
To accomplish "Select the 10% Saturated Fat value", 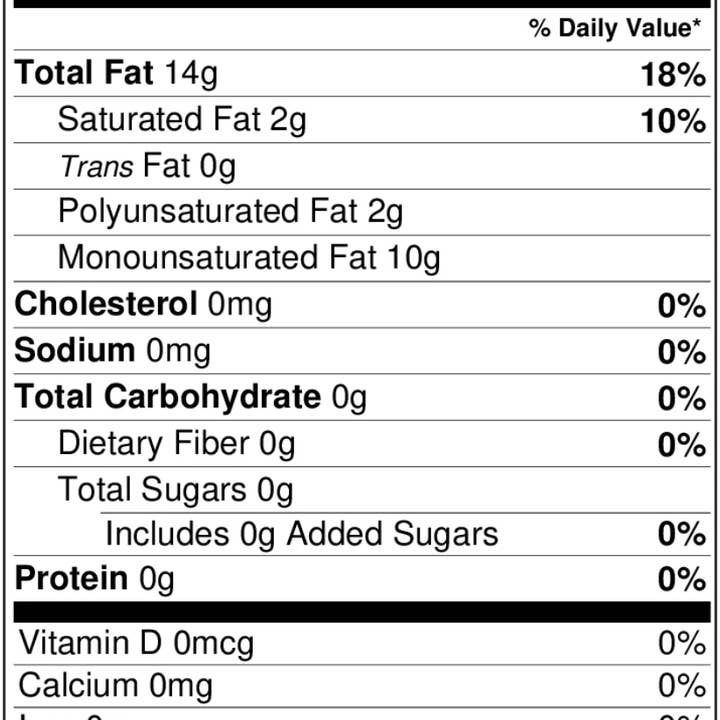I will coord(673,121).
